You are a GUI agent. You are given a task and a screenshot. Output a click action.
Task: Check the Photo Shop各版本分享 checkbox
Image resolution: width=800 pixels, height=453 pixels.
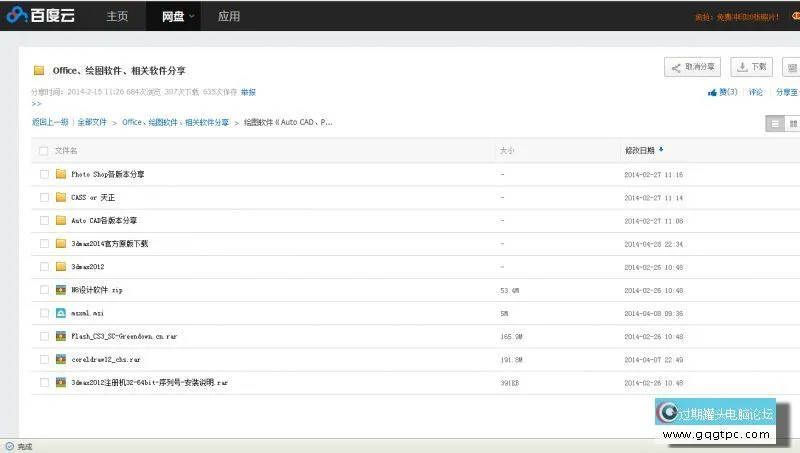(44, 174)
